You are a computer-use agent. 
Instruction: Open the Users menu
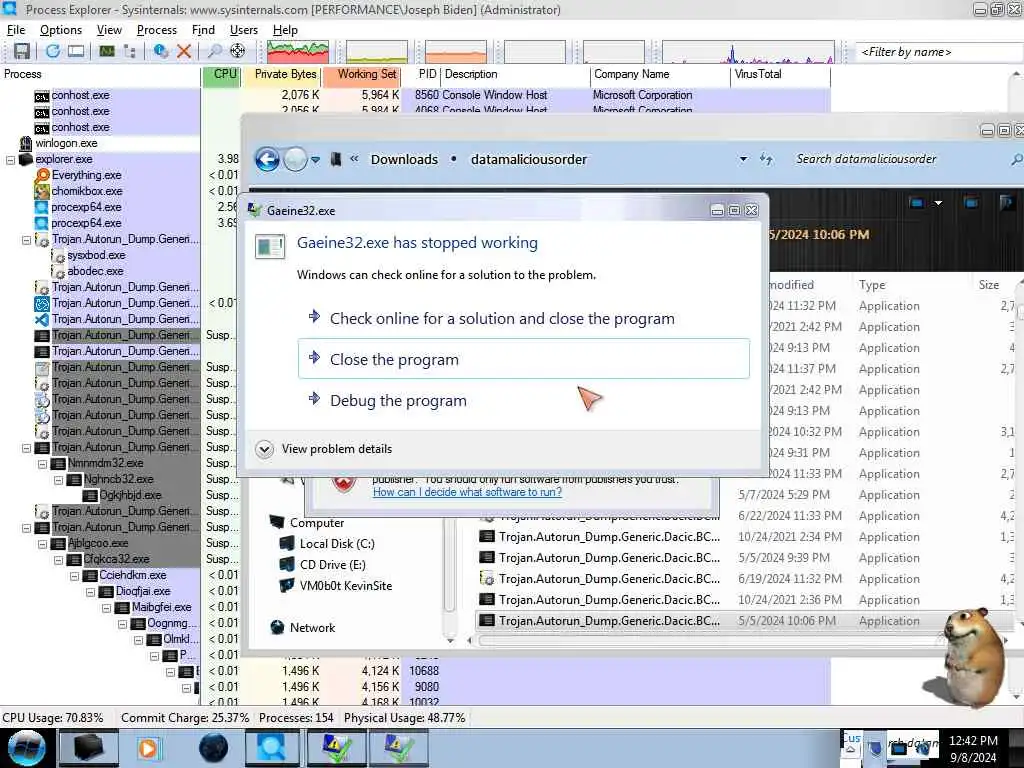tap(244, 30)
